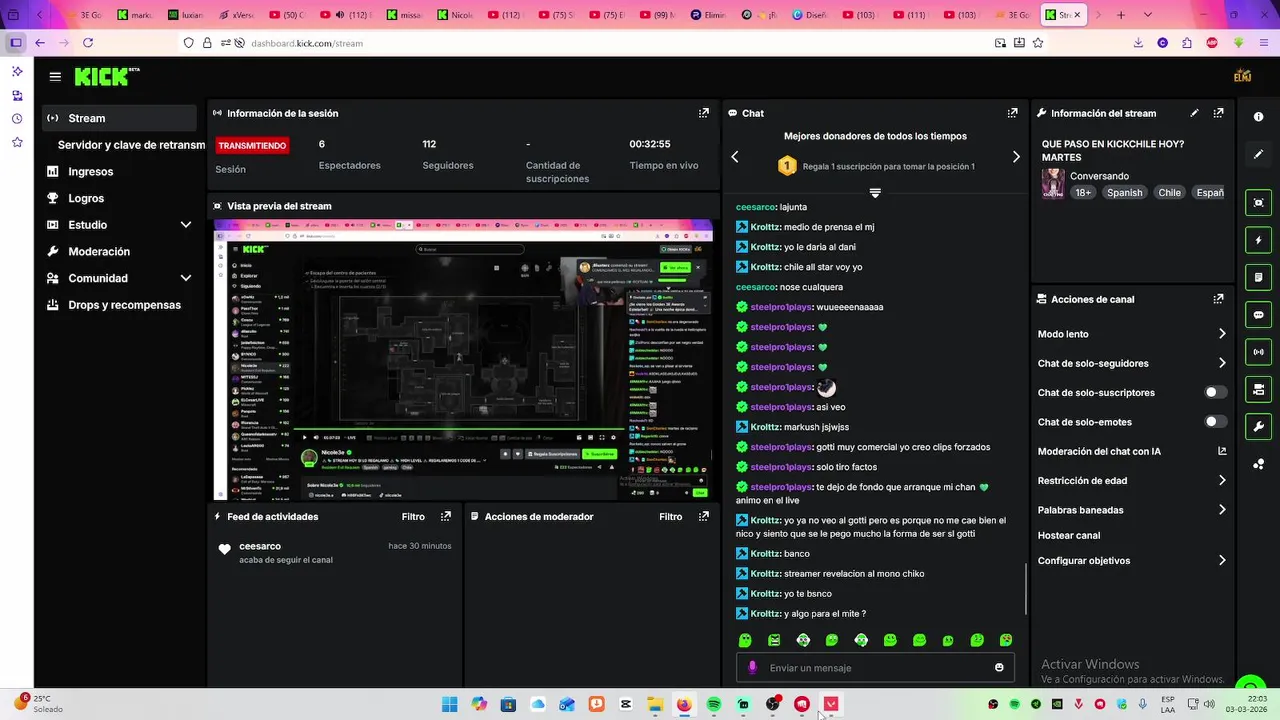Toggle the broadcast signal icon in right sidebar
1280x720 pixels.
[1258, 352]
